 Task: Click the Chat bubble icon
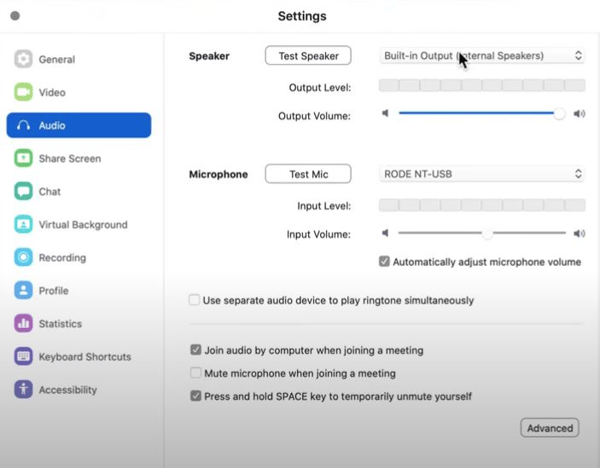click(23, 192)
